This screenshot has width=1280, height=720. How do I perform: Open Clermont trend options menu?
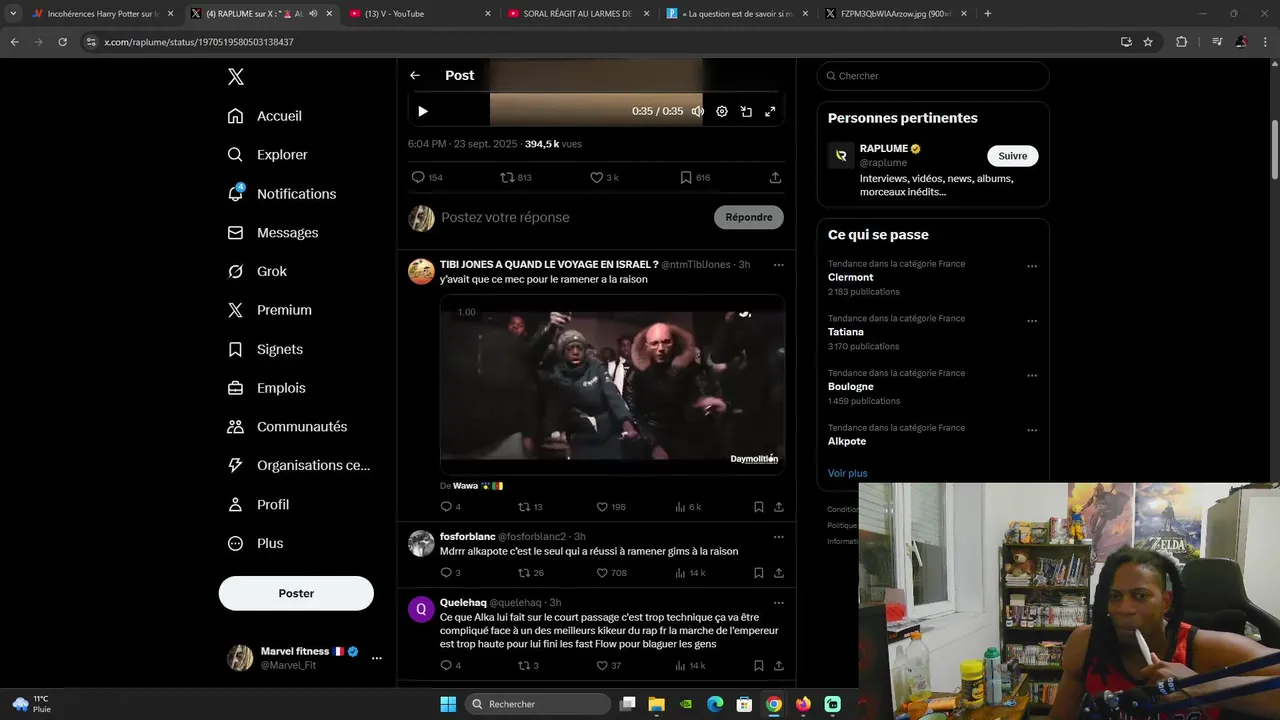point(1032,266)
